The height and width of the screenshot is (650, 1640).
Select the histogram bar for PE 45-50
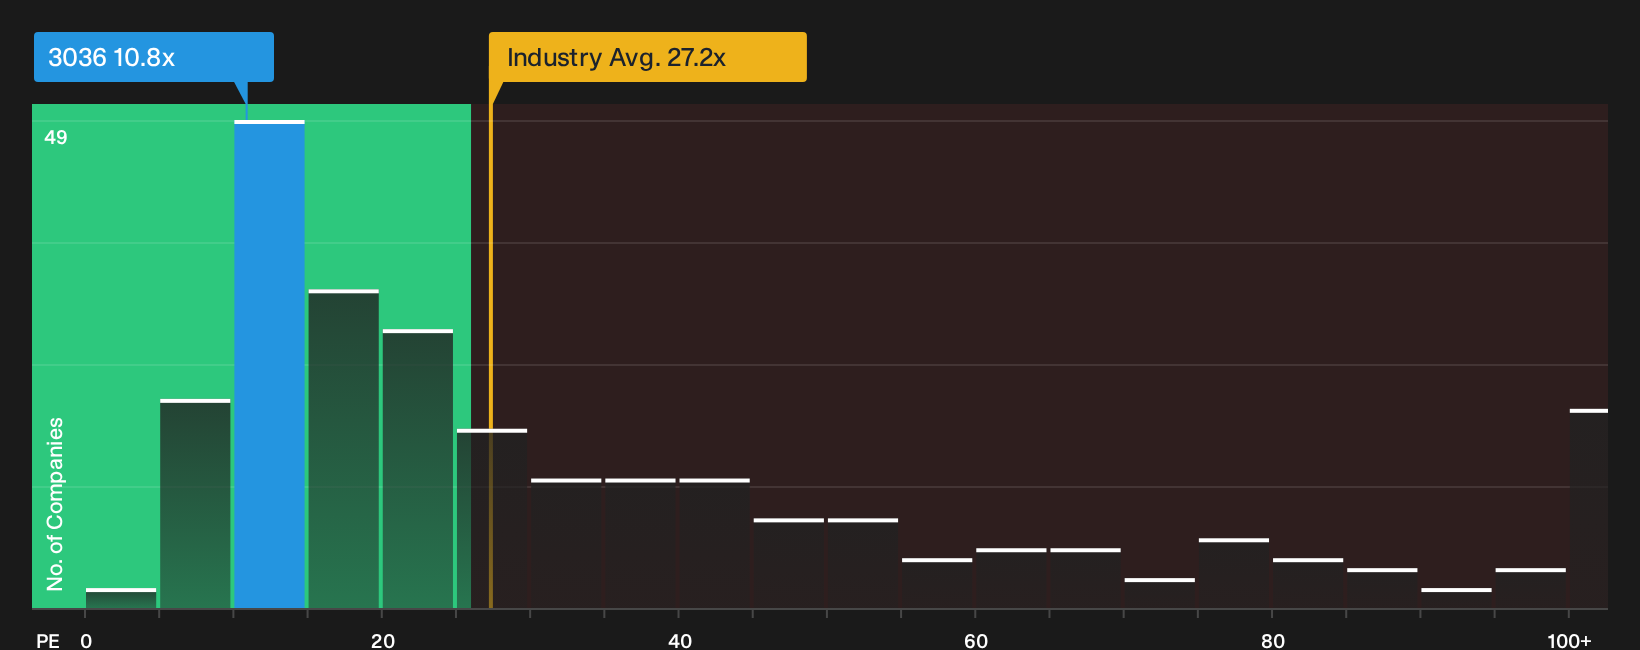click(x=789, y=563)
